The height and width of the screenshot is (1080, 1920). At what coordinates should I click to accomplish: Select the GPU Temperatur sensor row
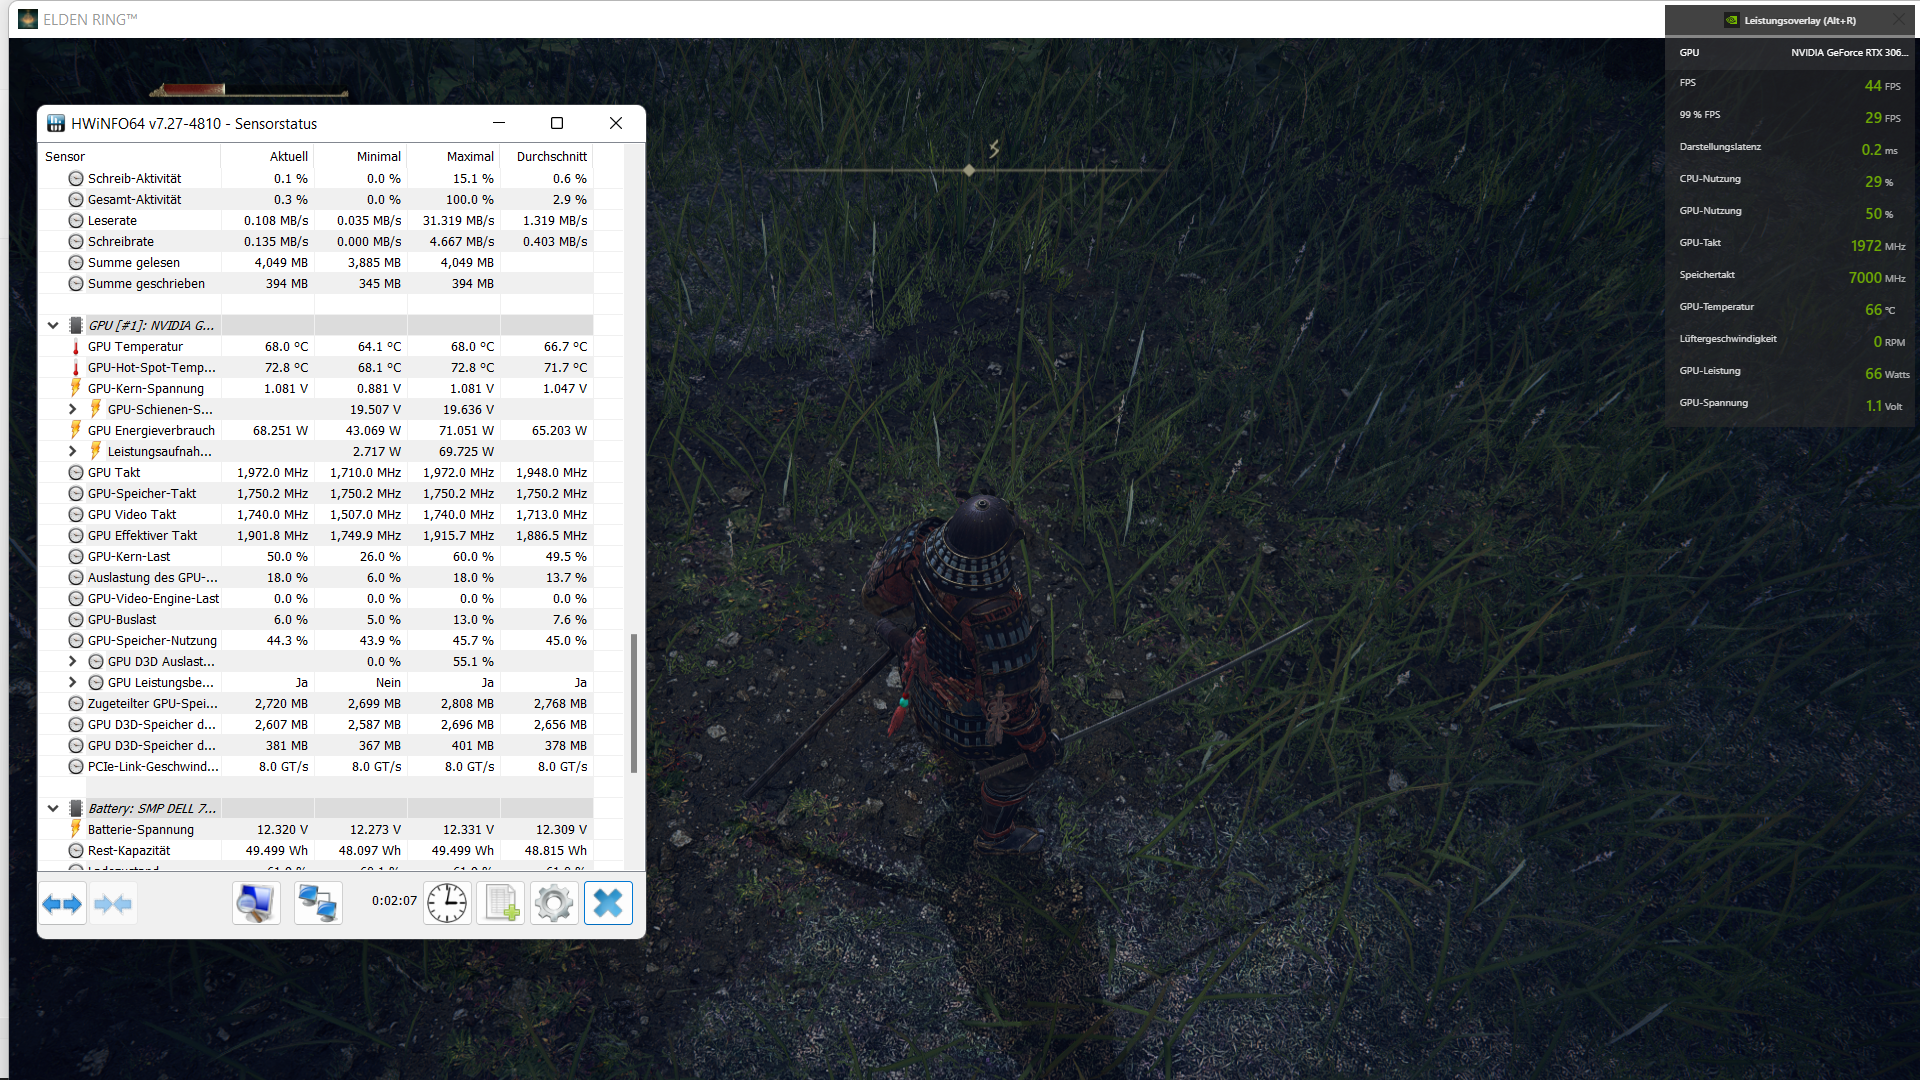point(135,346)
